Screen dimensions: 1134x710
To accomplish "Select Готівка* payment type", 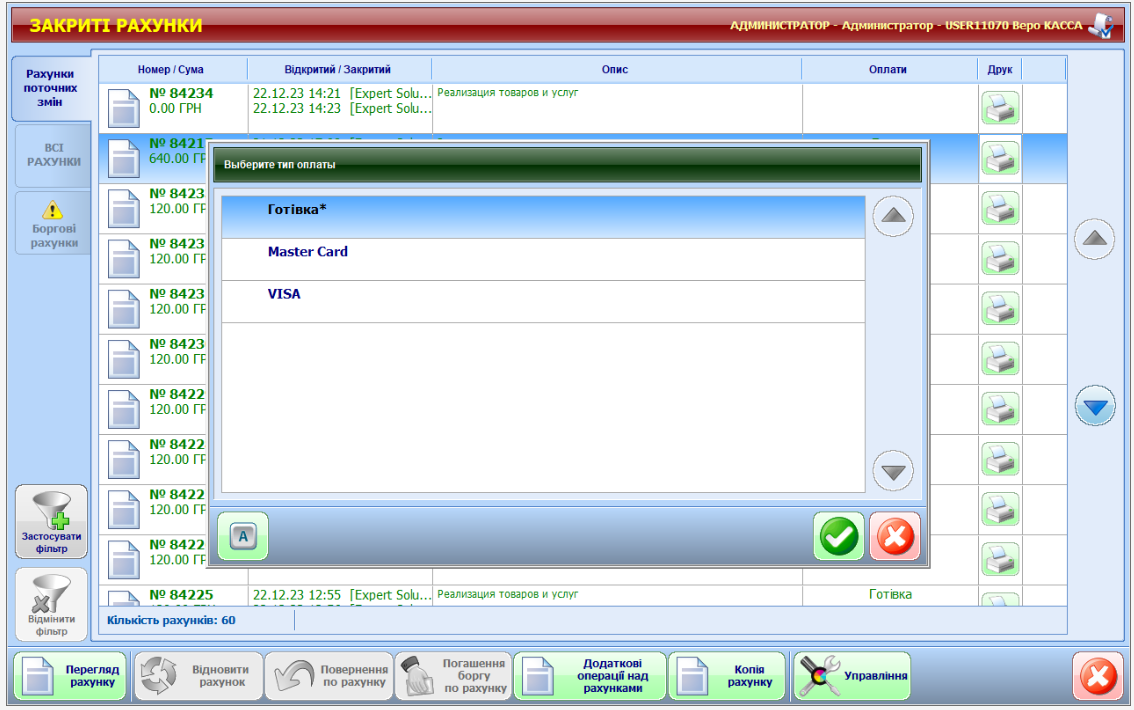I will pyautogui.click(x=542, y=216).
